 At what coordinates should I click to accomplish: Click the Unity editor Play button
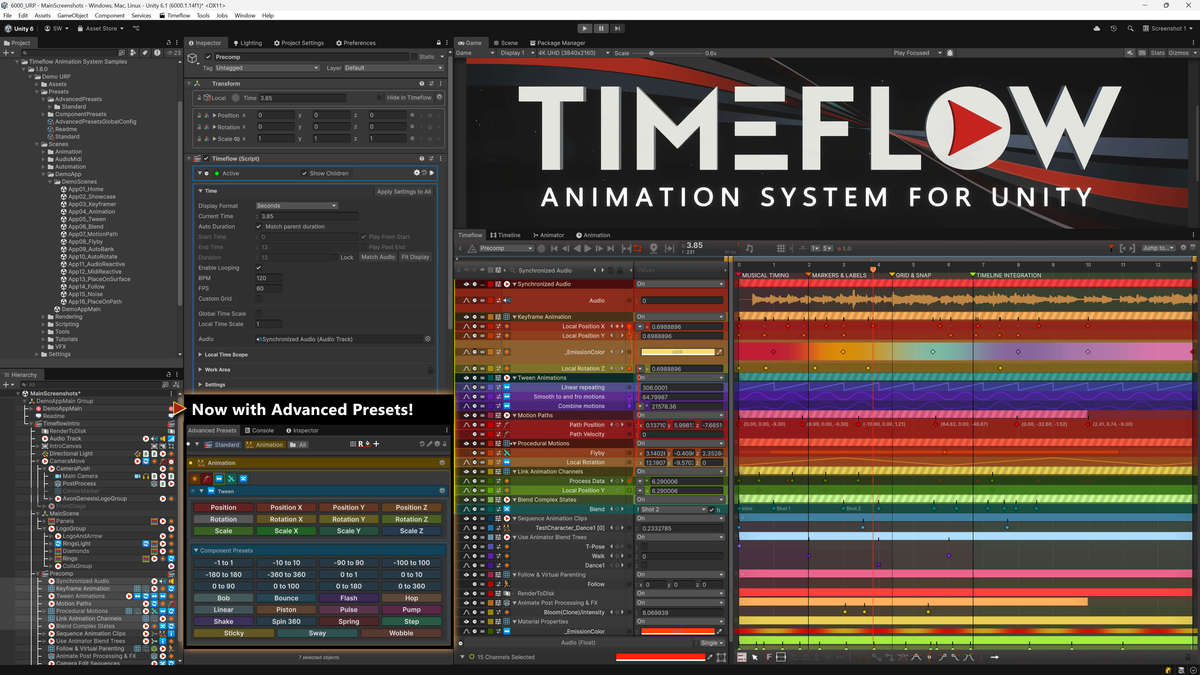(584, 28)
